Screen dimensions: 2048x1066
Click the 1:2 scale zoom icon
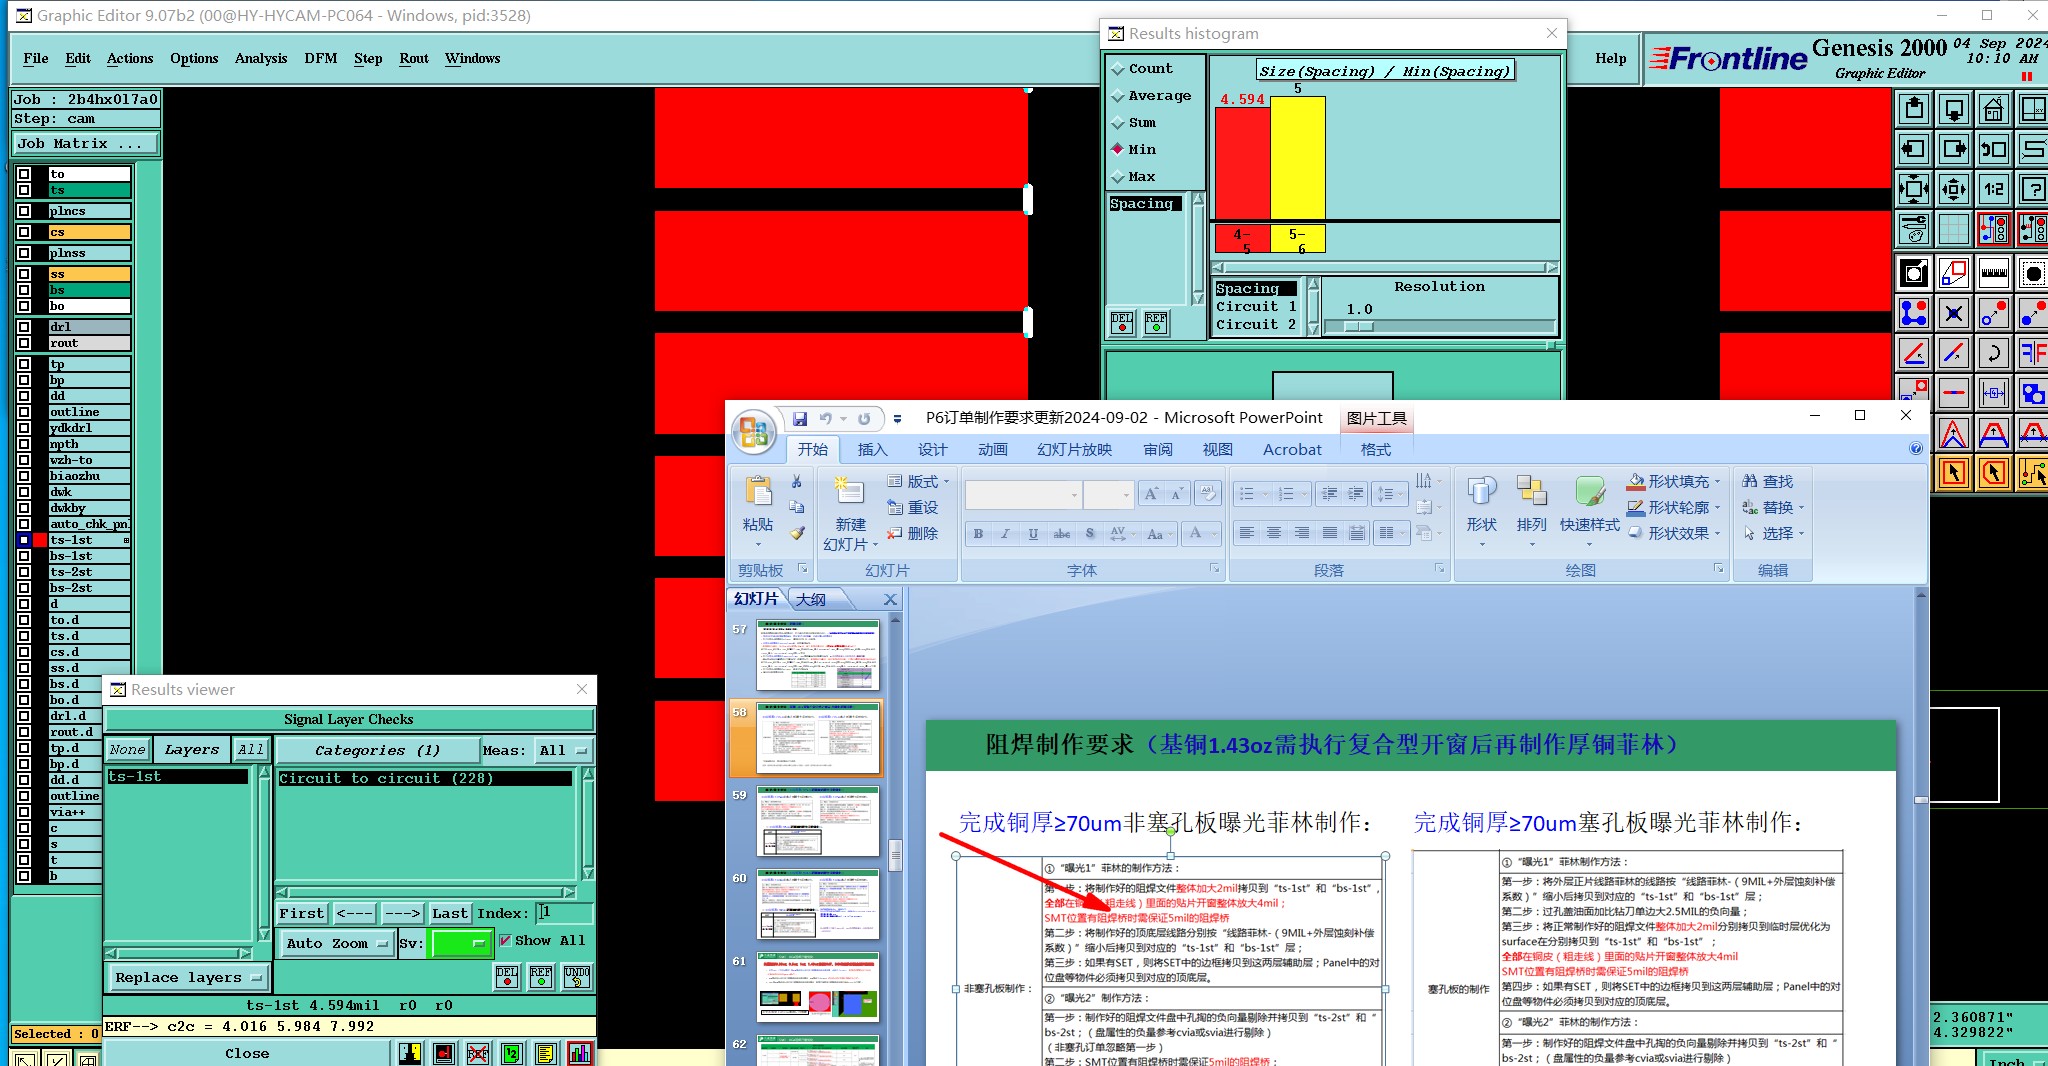[x=1993, y=188]
